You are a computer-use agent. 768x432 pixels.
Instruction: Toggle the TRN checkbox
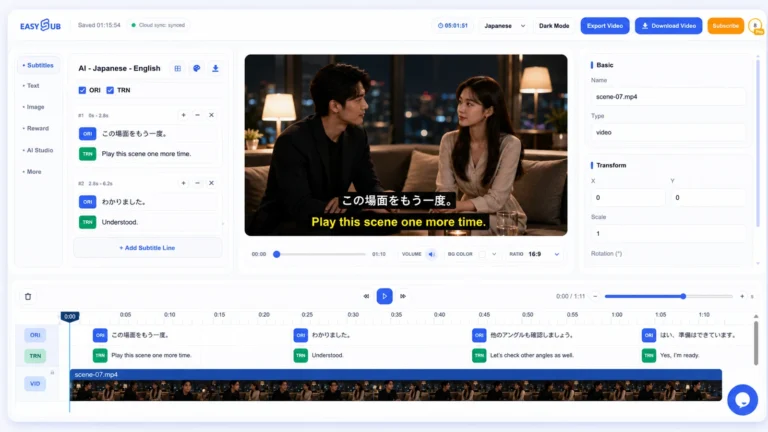click(x=110, y=90)
